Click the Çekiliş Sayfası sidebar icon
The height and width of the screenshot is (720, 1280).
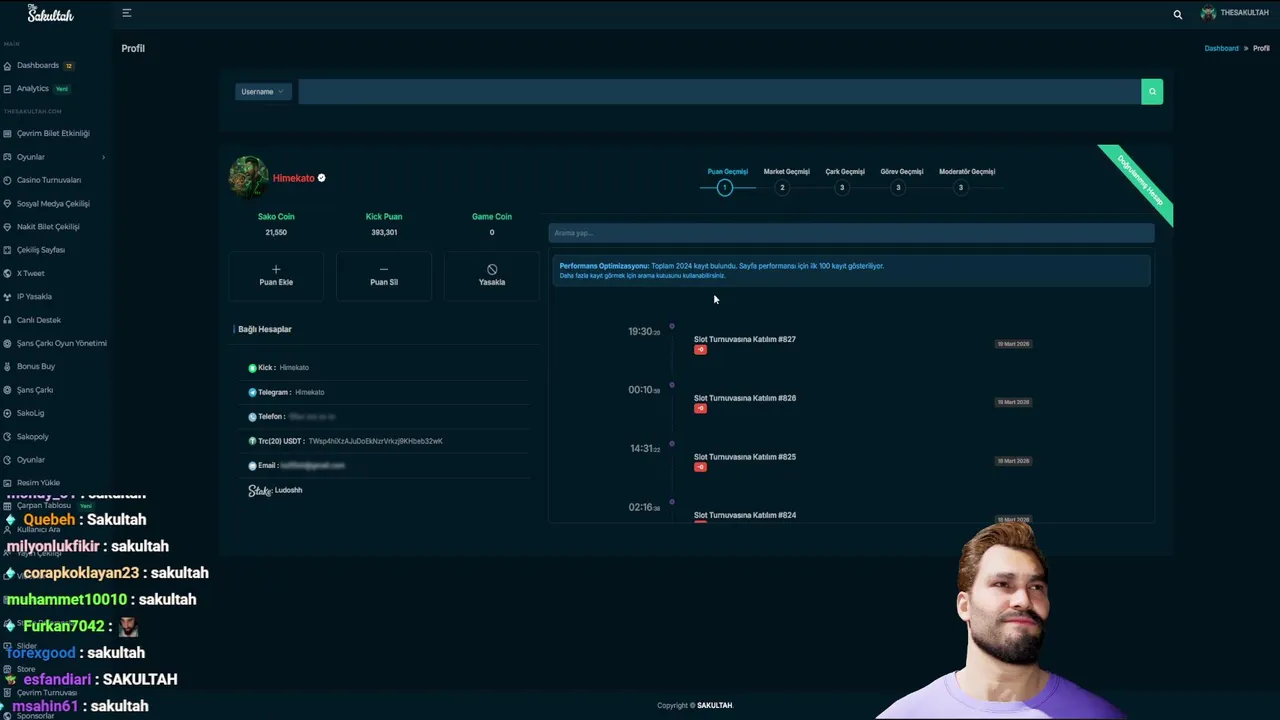click(x=8, y=250)
